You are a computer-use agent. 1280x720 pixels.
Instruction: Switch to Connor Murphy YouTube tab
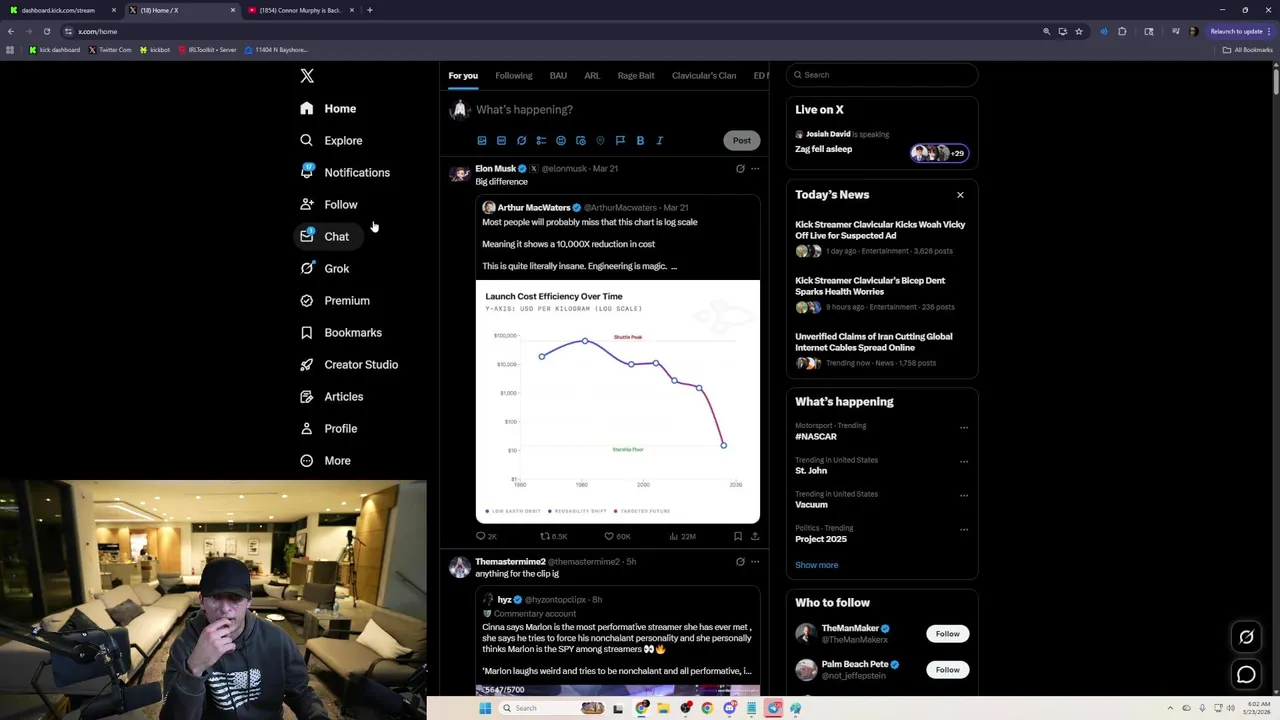coord(302,10)
